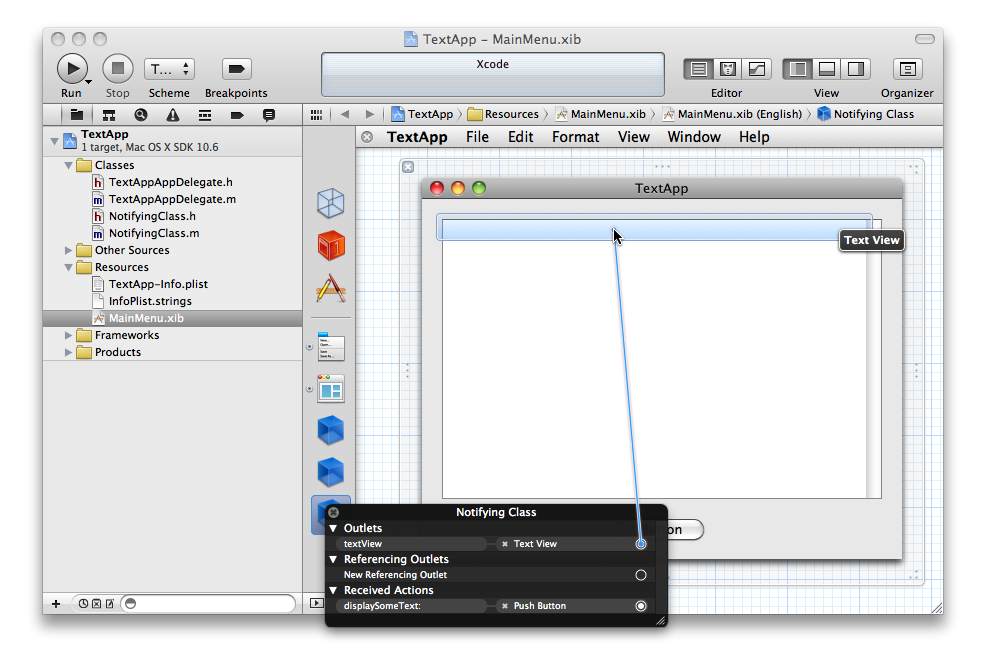
Task: Click the add (+) button in navigator
Action: point(56,604)
